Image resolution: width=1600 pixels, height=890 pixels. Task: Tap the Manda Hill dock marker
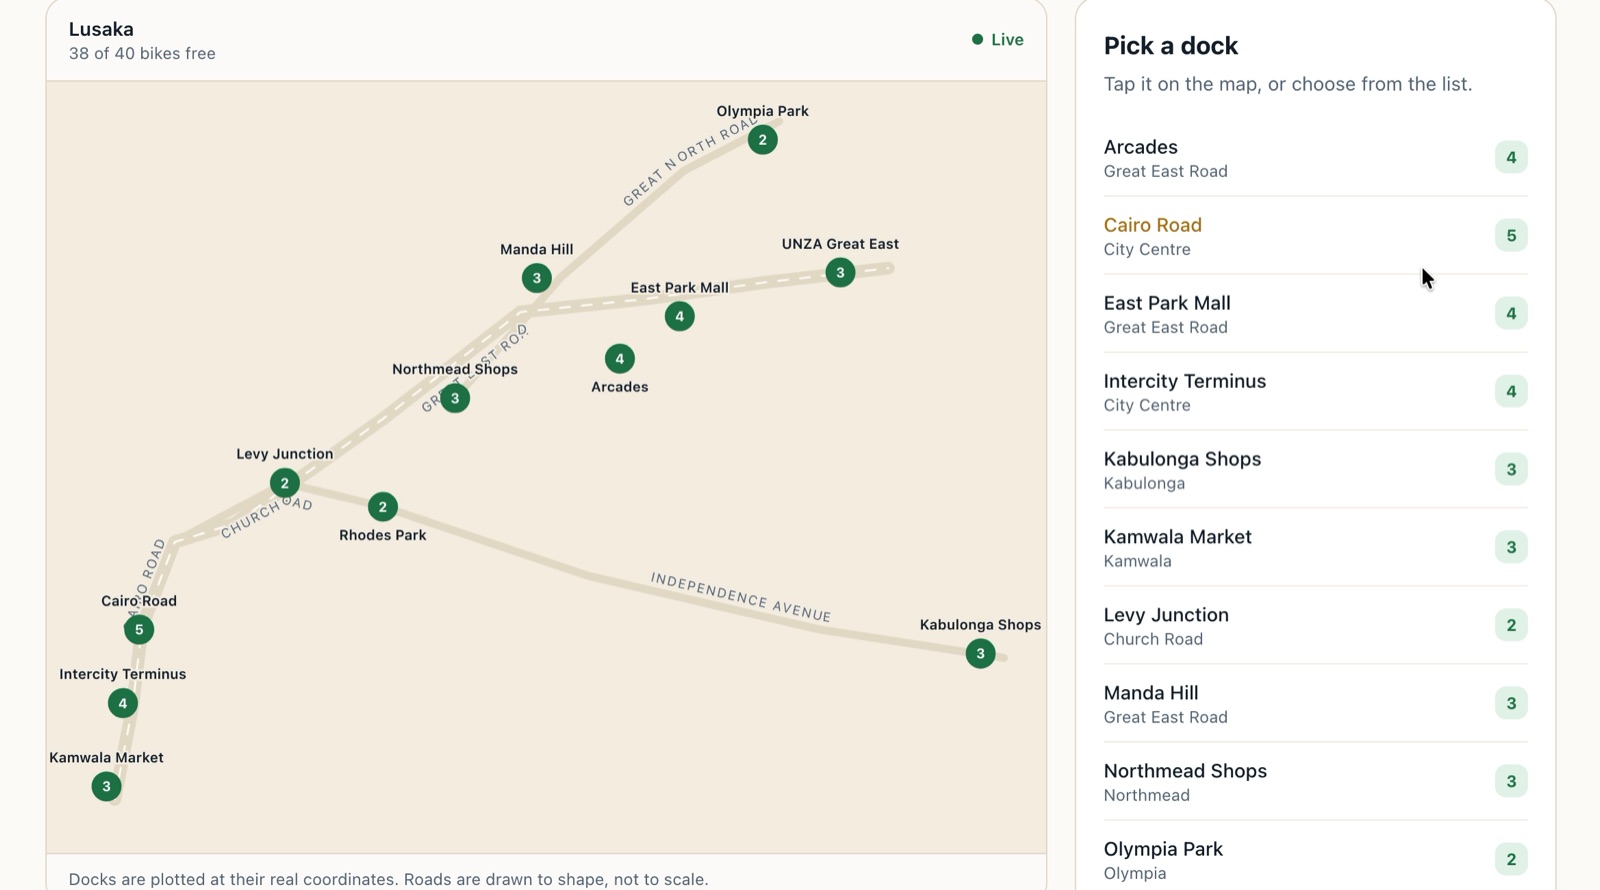[536, 278]
